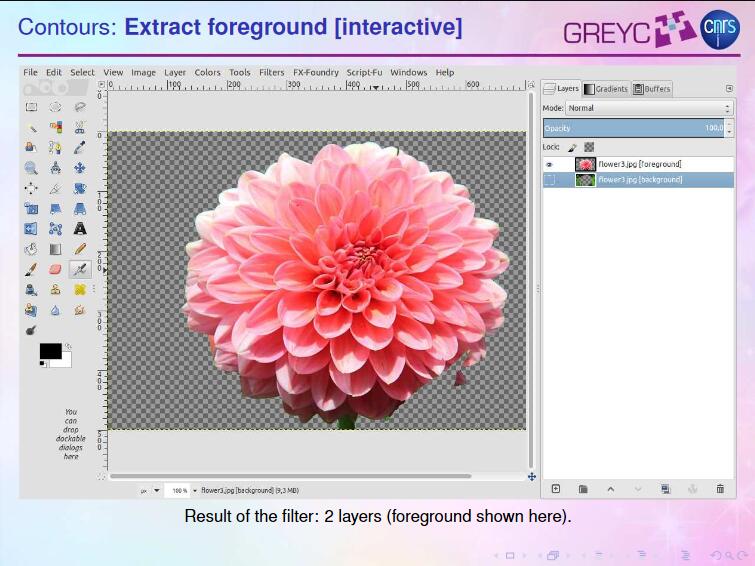Hide the flower3.jpg [foreground] layer

(x=549, y=164)
